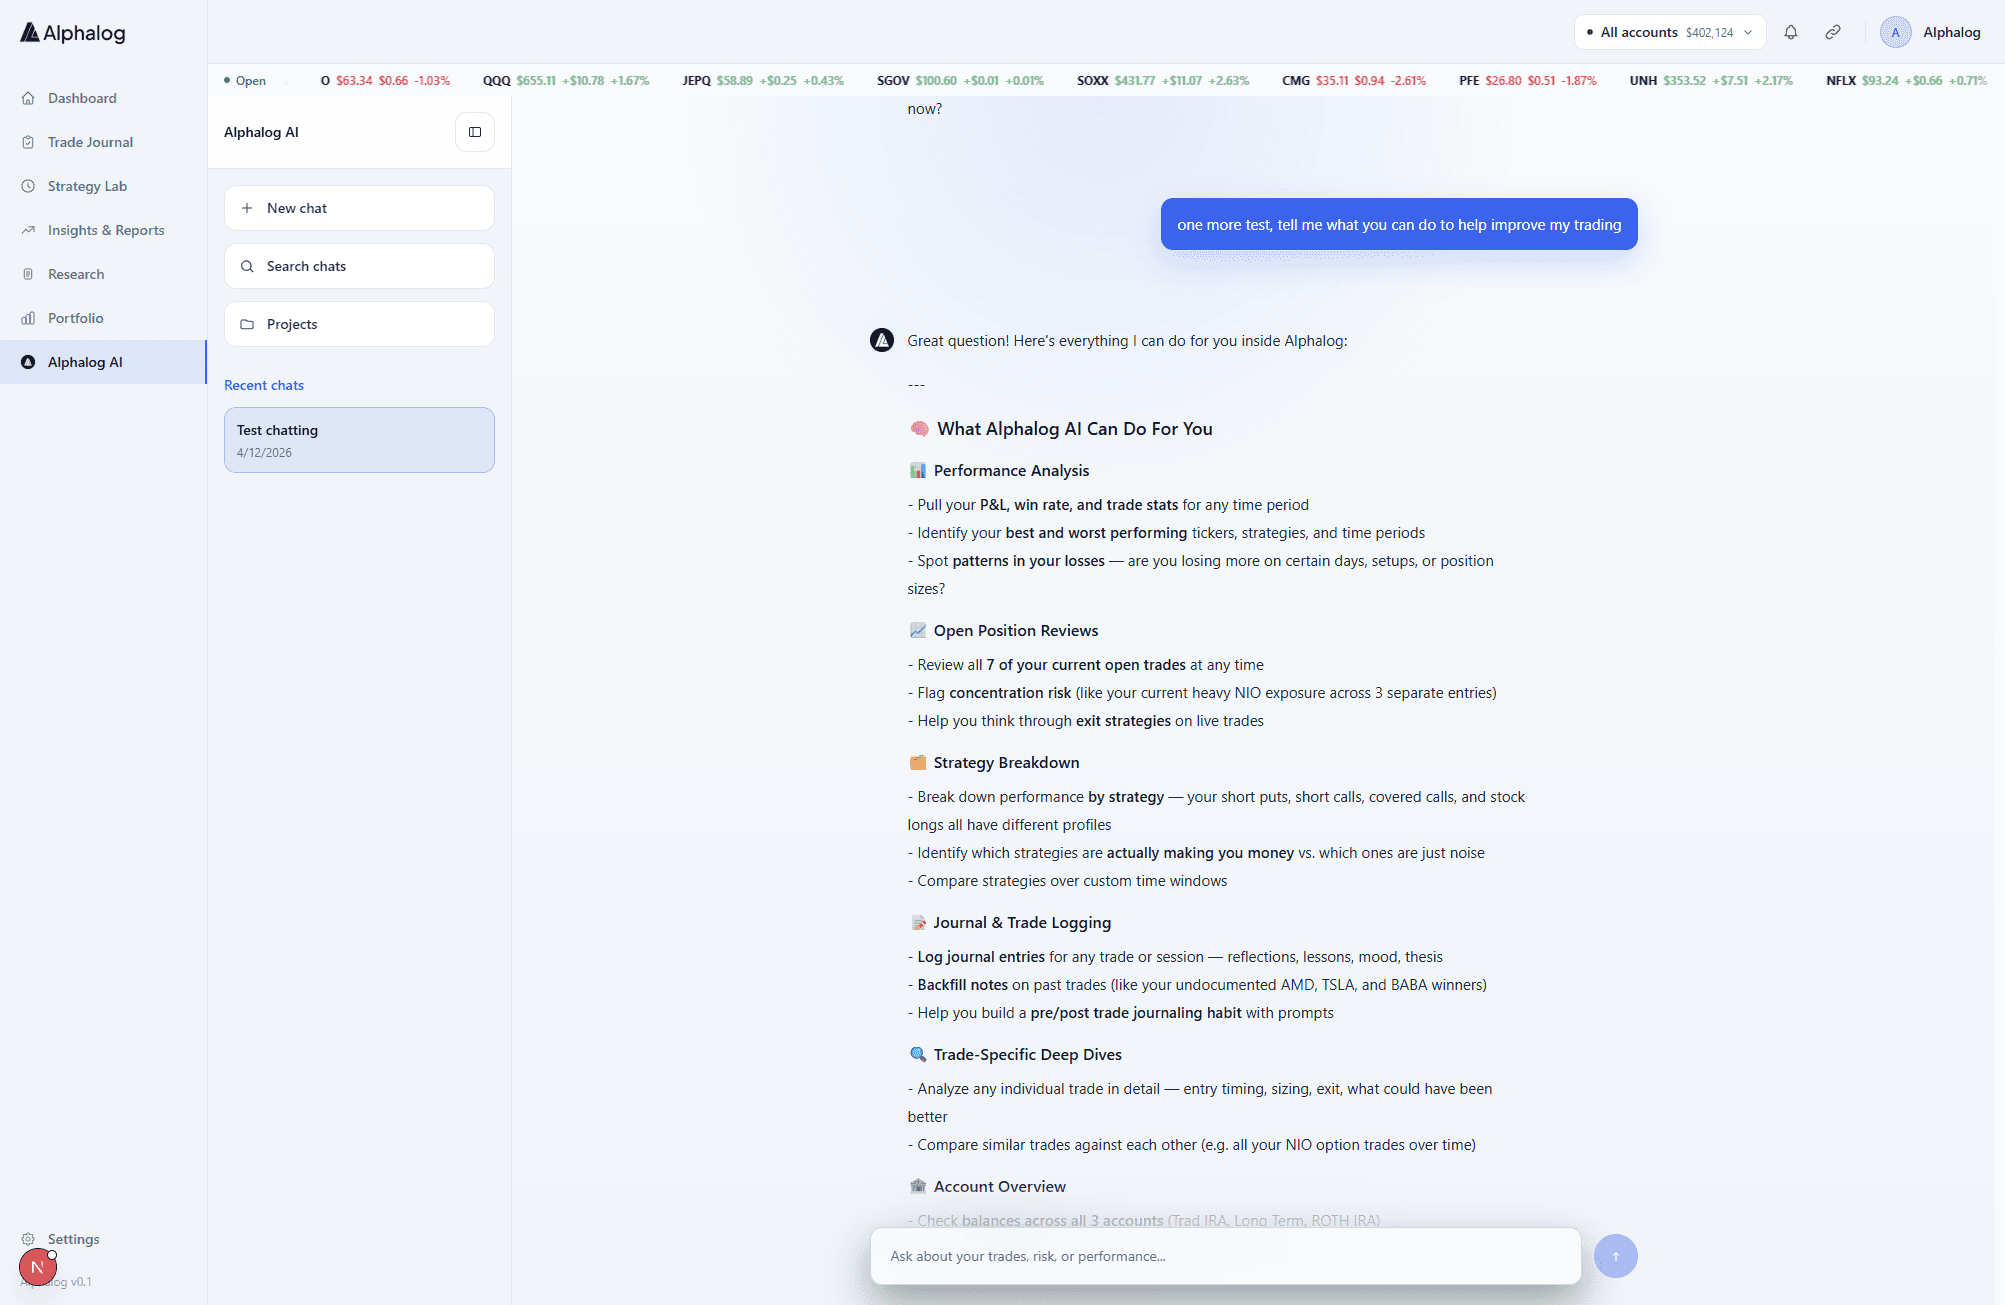Click the UNH ticker quote
The width and height of the screenshot is (2005, 1305).
coord(1711,81)
